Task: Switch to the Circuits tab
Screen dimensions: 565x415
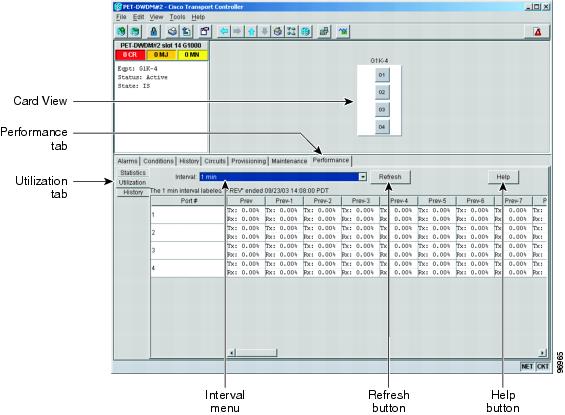Action: point(215,161)
